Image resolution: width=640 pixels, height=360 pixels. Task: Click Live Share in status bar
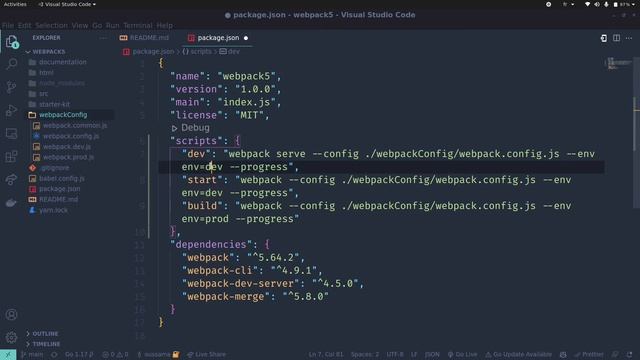click(207, 355)
